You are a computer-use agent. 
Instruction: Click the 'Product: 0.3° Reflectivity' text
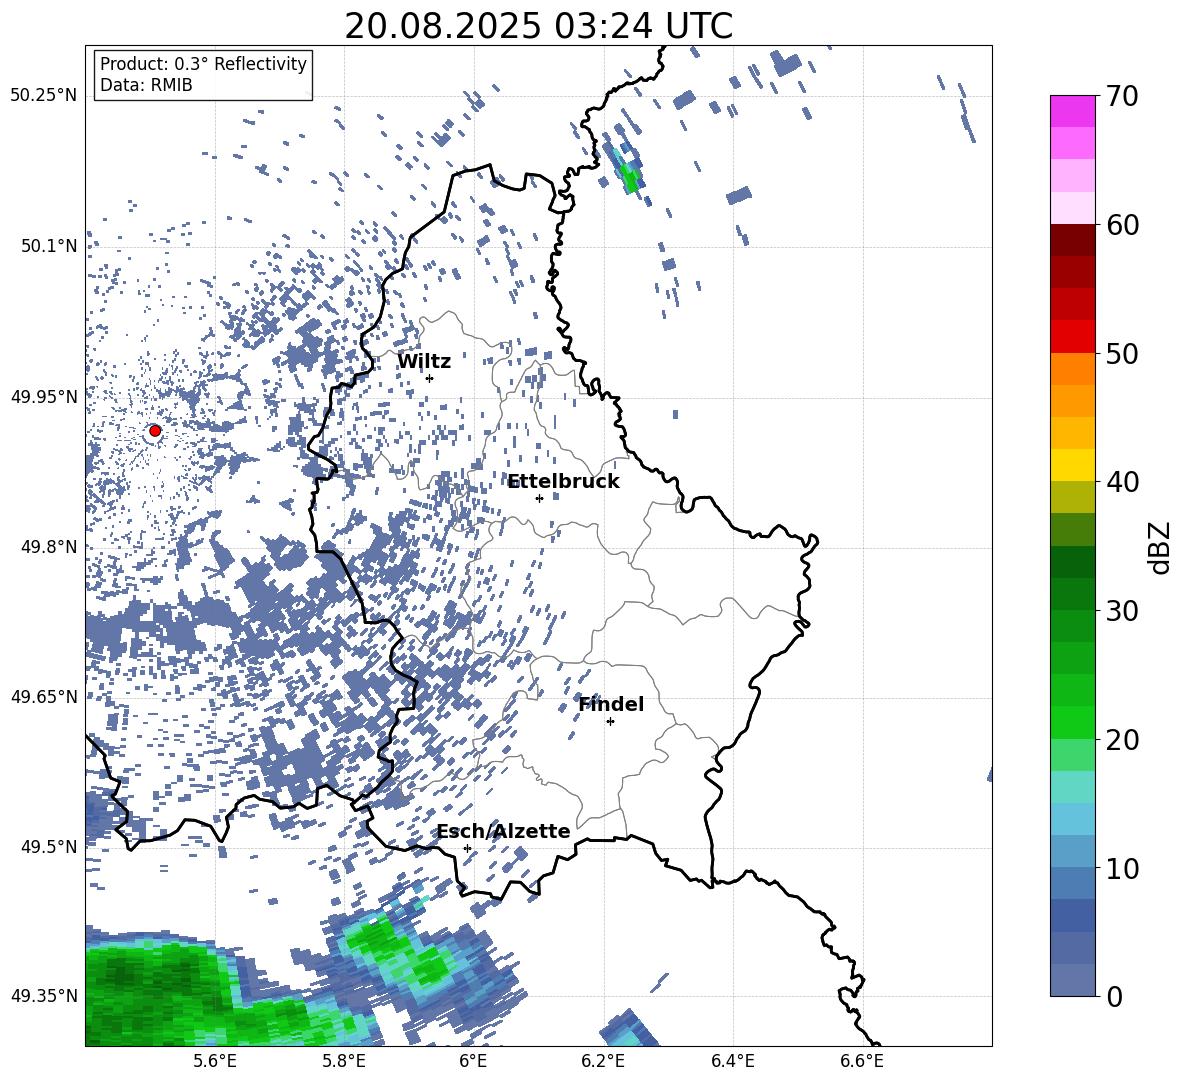[x=203, y=63]
